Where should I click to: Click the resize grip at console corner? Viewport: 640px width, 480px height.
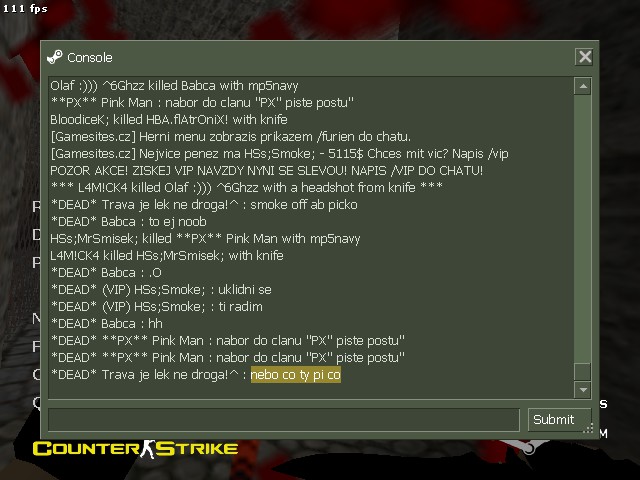pyautogui.click(x=588, y=428)
